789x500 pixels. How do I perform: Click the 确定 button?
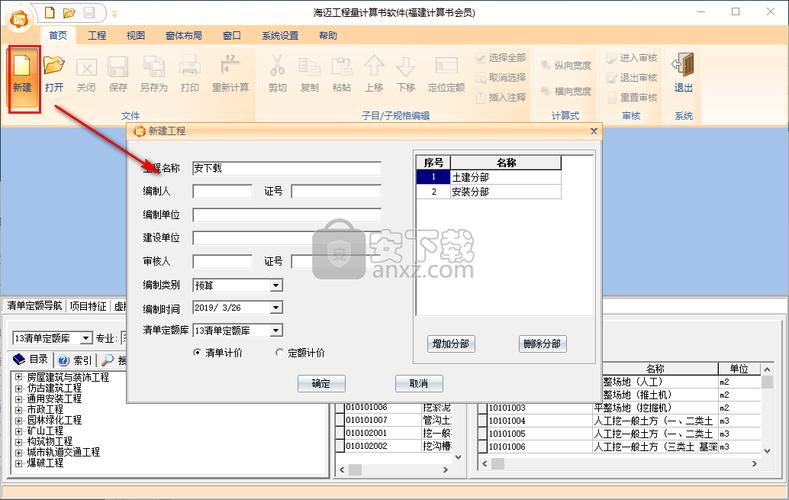coord(321,384)
